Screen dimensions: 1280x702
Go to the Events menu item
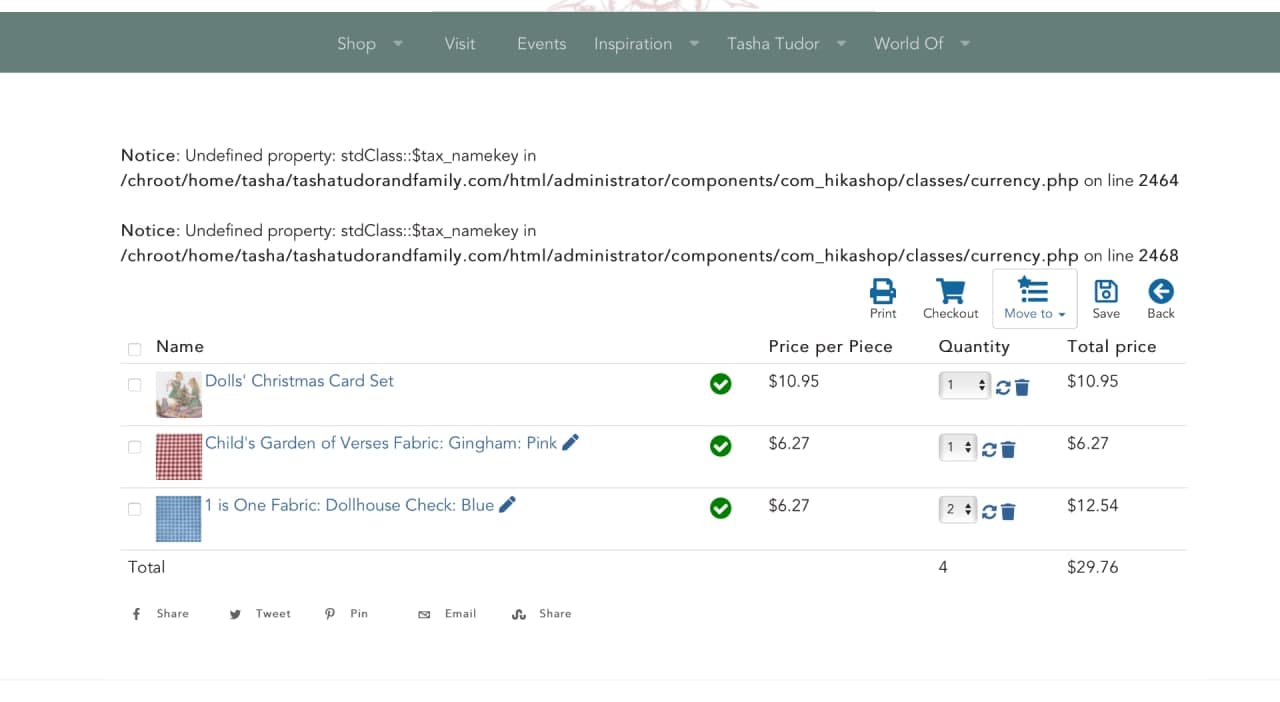coord(541,43)
